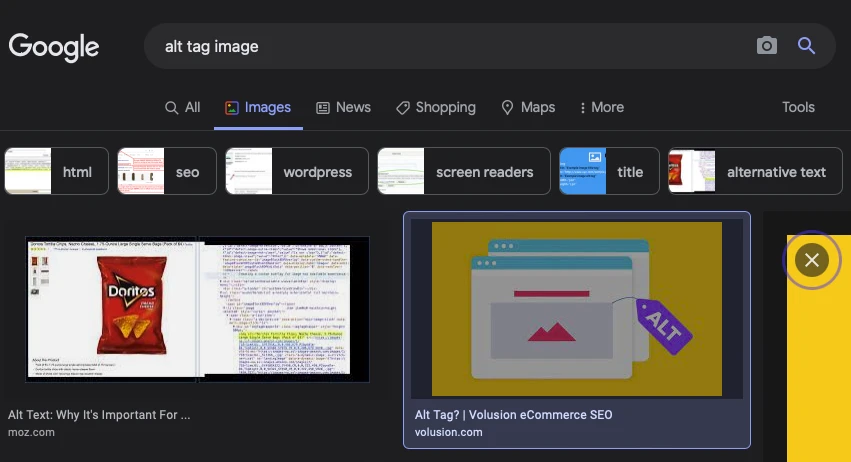Pick the alternative text chip
This screenshot has width=851, height=462.
(x=755, y=171)
